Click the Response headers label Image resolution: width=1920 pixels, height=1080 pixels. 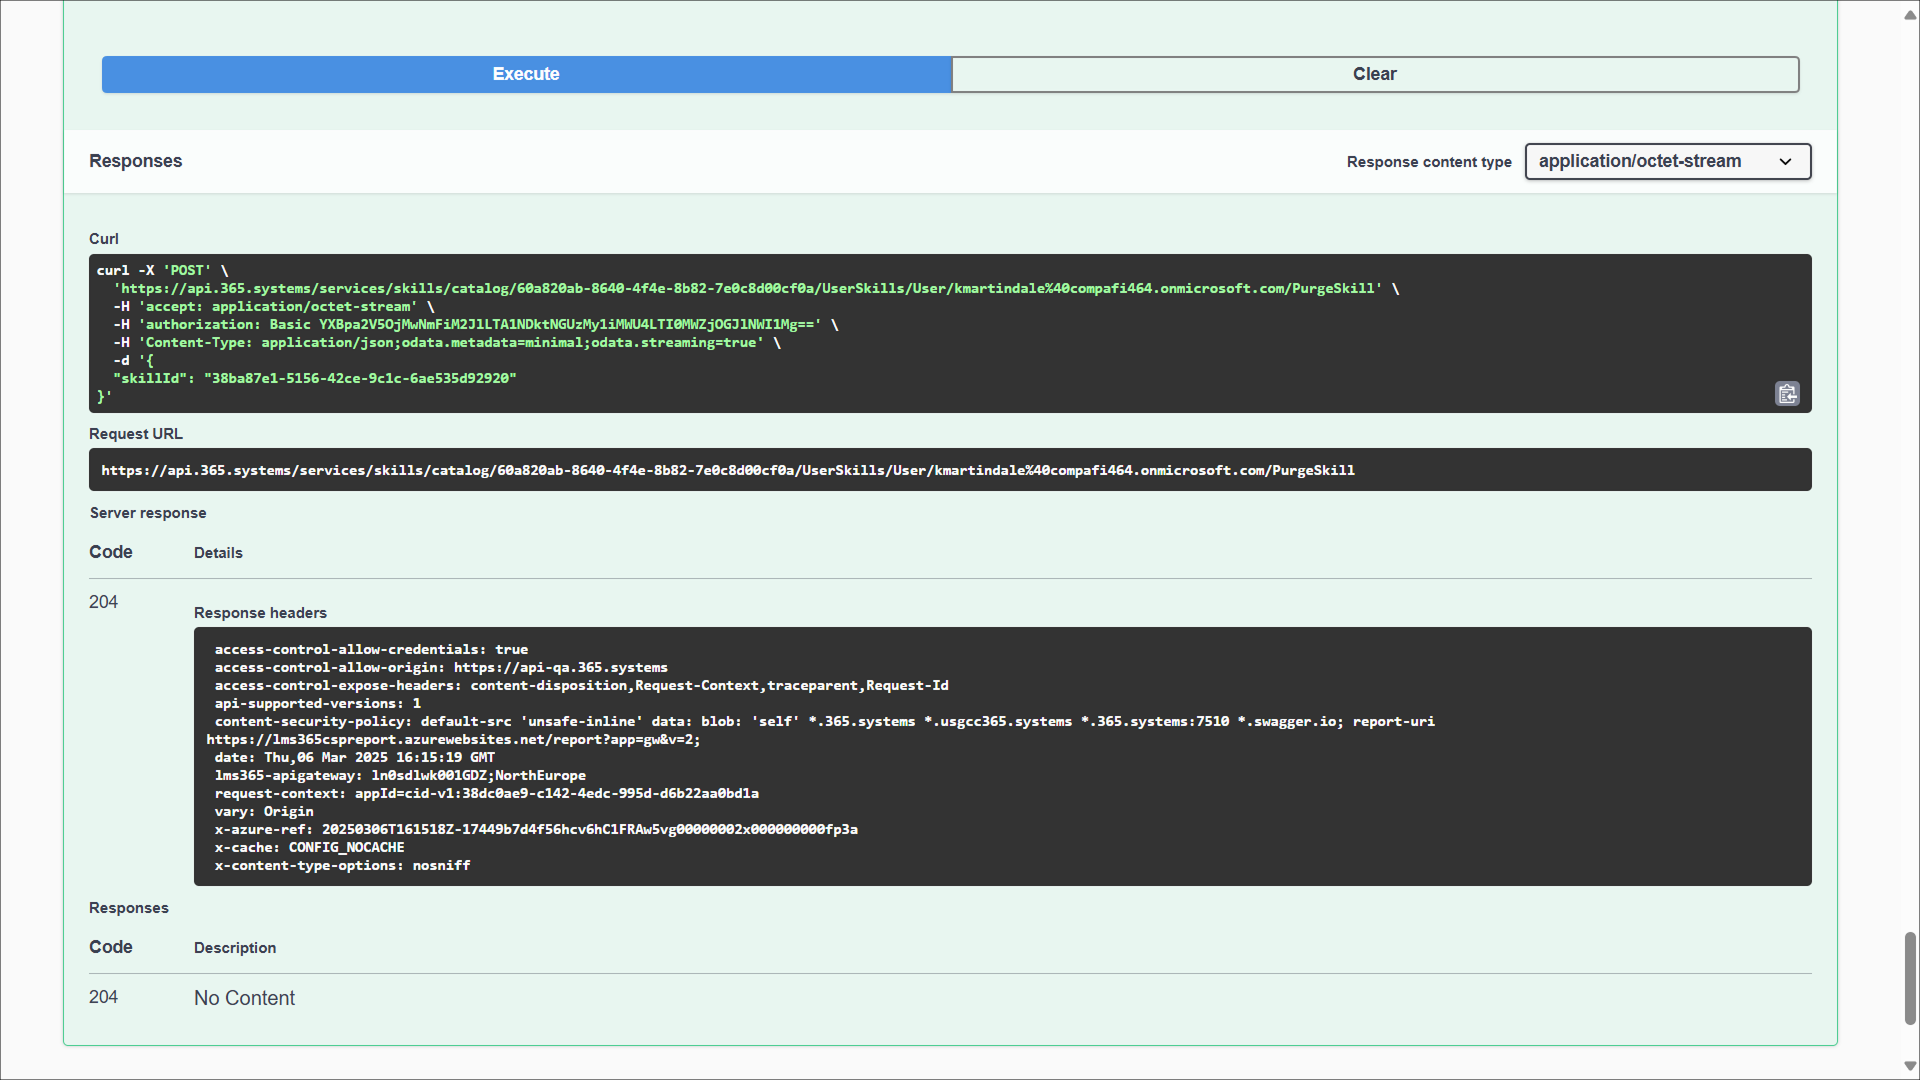point(260,613)
